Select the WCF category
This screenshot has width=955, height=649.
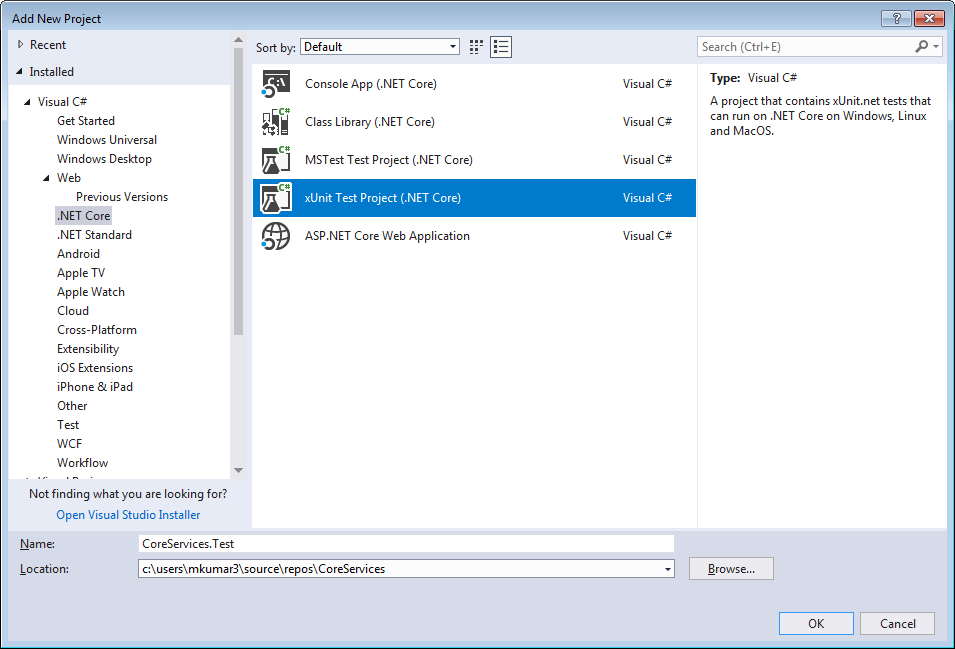tap(69, 444)
